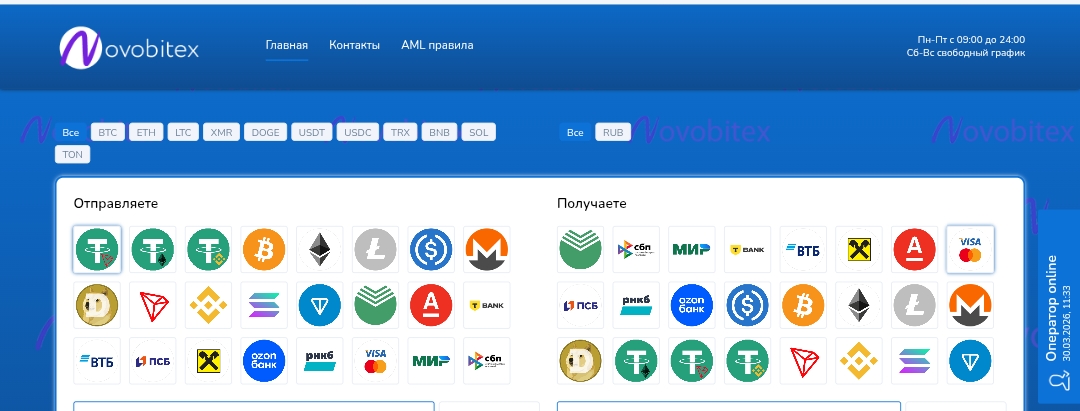
Task: Filter receive currencies by RUB
Action: (x=613, y=132)
